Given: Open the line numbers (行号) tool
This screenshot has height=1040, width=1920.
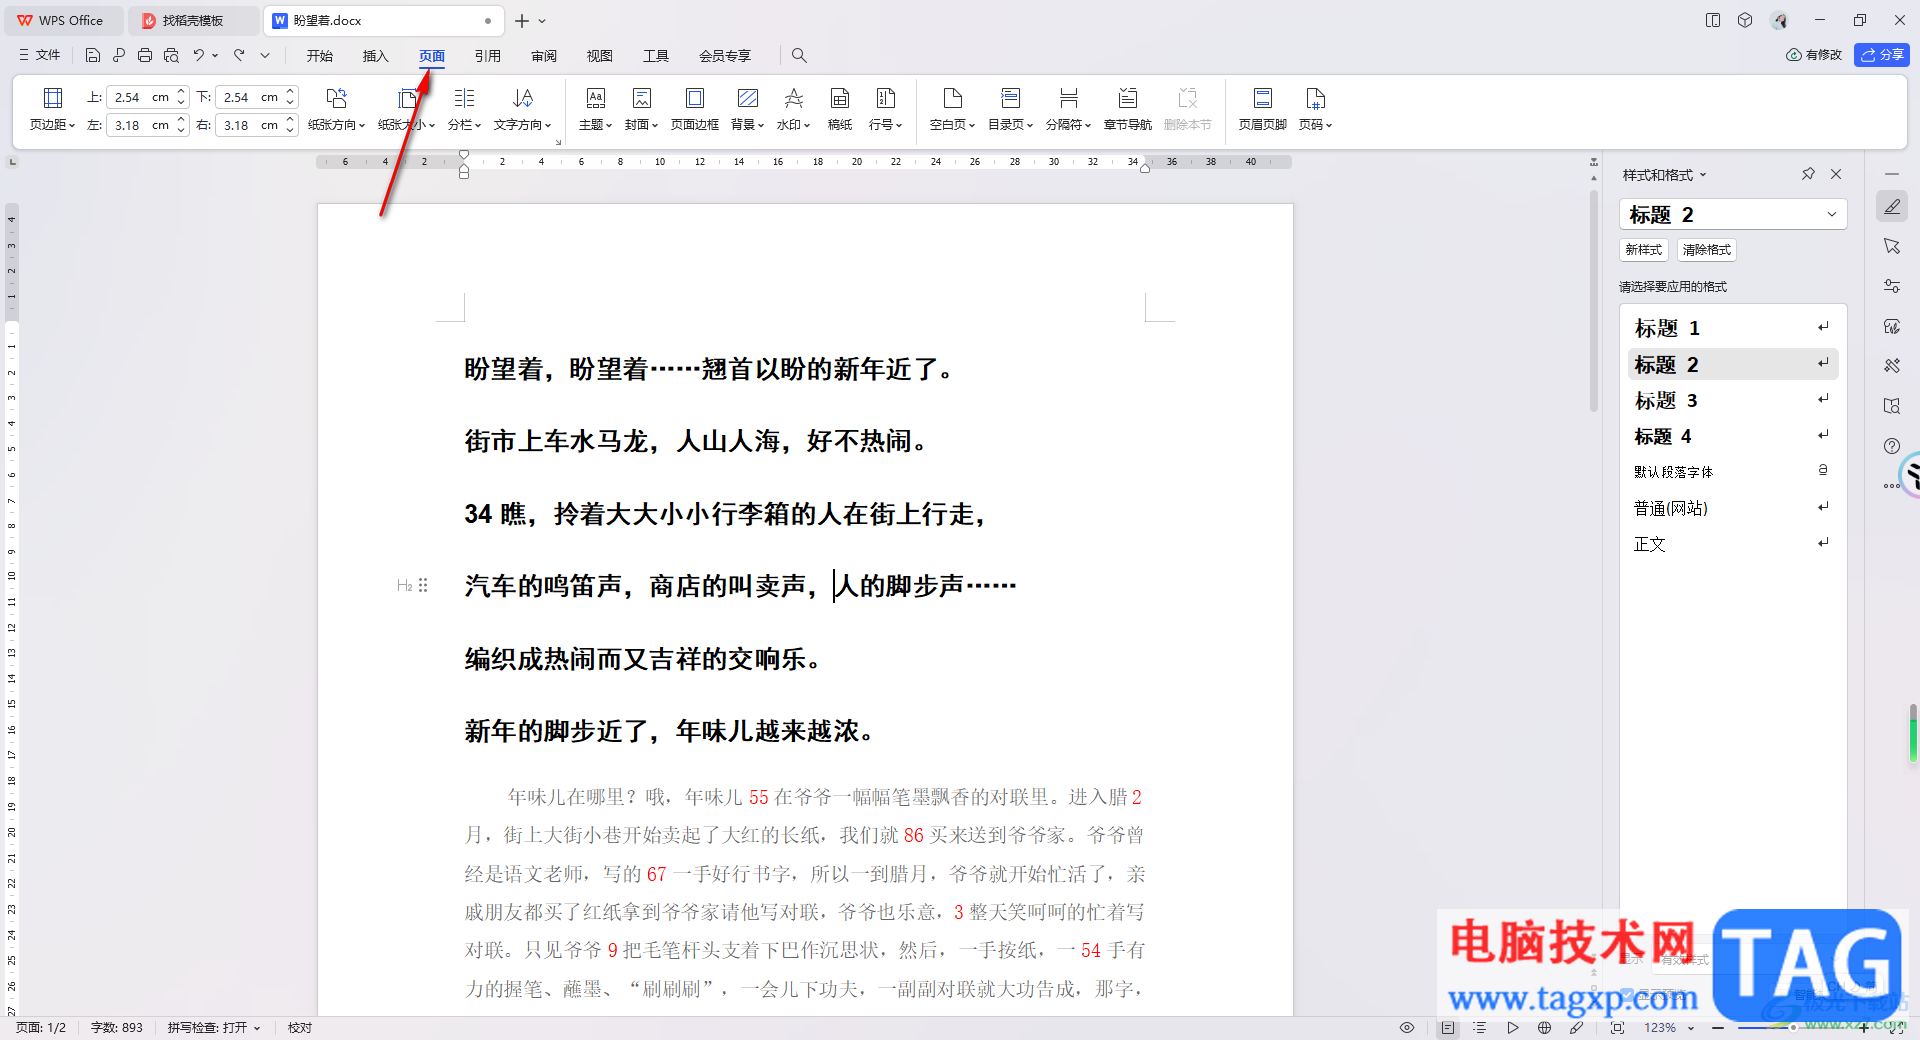Looking at the screenshot, I should pos(885,109).
